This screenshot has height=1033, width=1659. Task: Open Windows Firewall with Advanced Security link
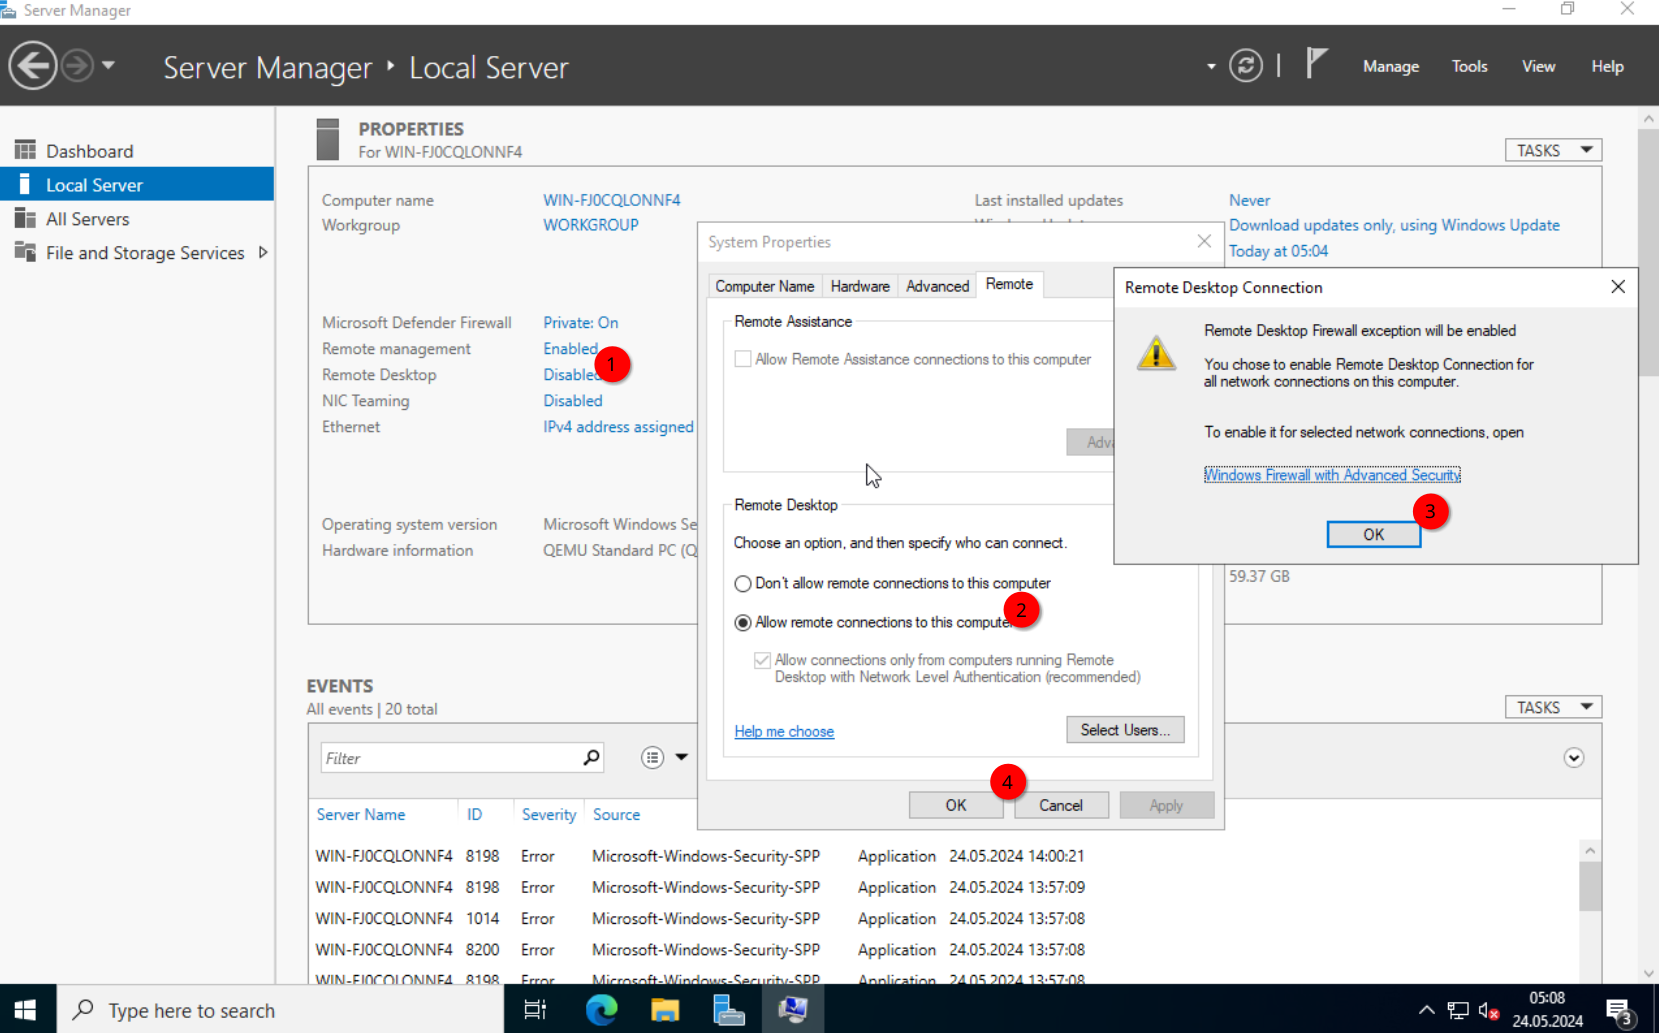click(1332, 475)
